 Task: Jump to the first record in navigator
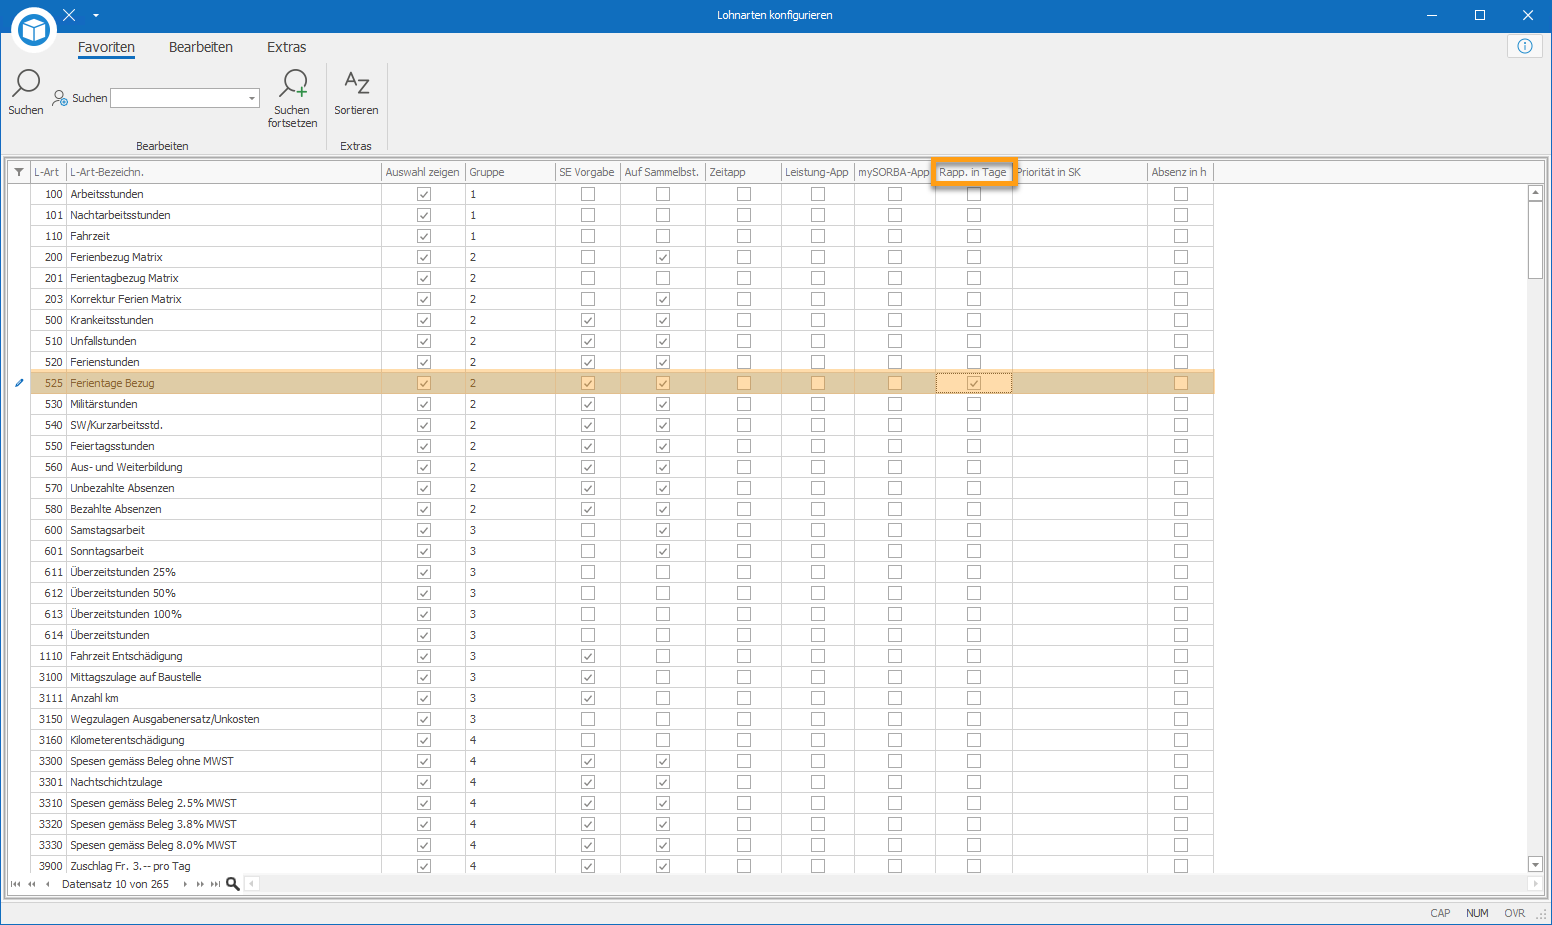[x=15, y=884]
